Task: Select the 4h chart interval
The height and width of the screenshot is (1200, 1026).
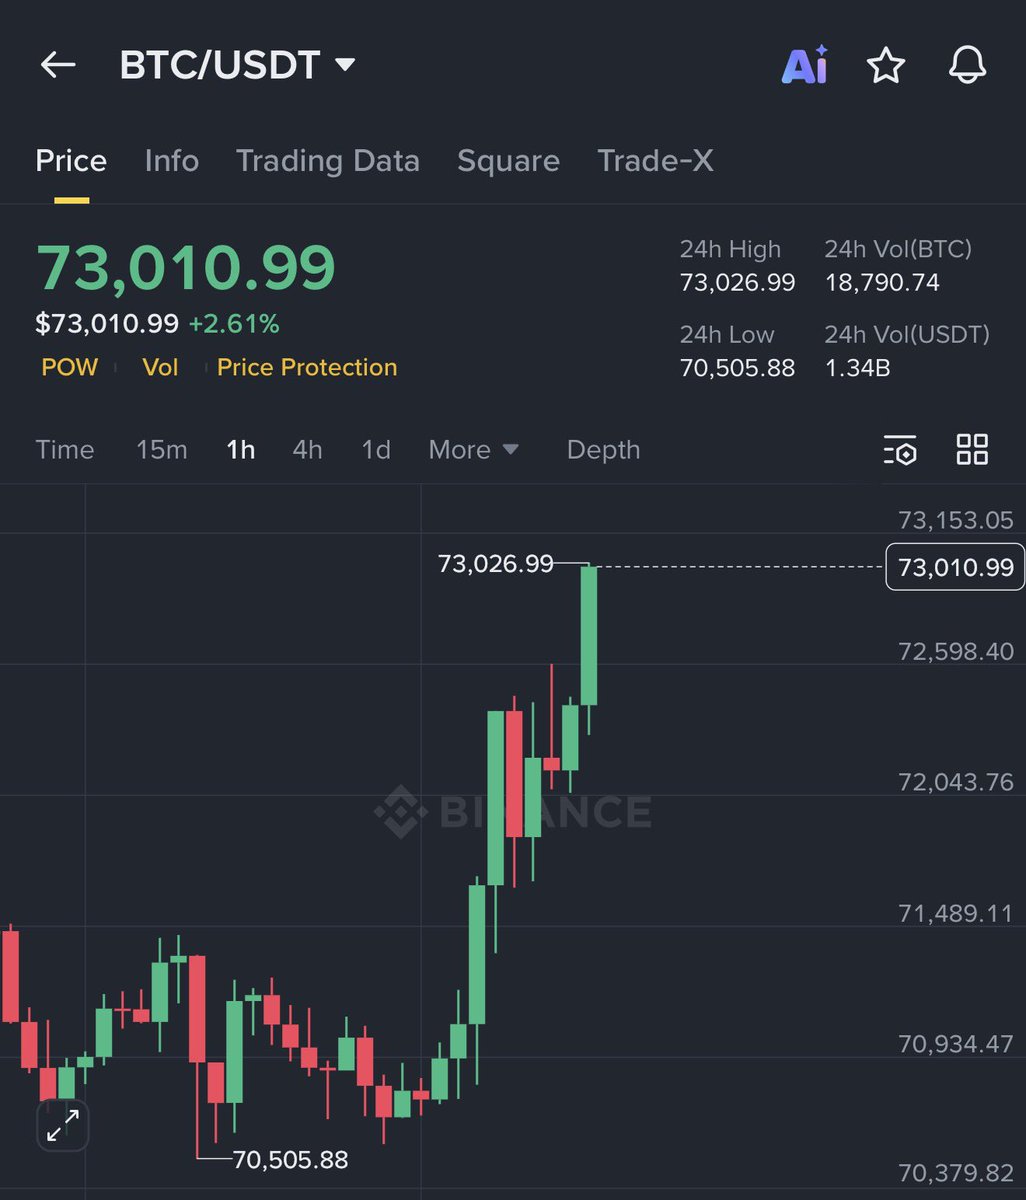Action: pyautogui.click(x=307, y=450)
